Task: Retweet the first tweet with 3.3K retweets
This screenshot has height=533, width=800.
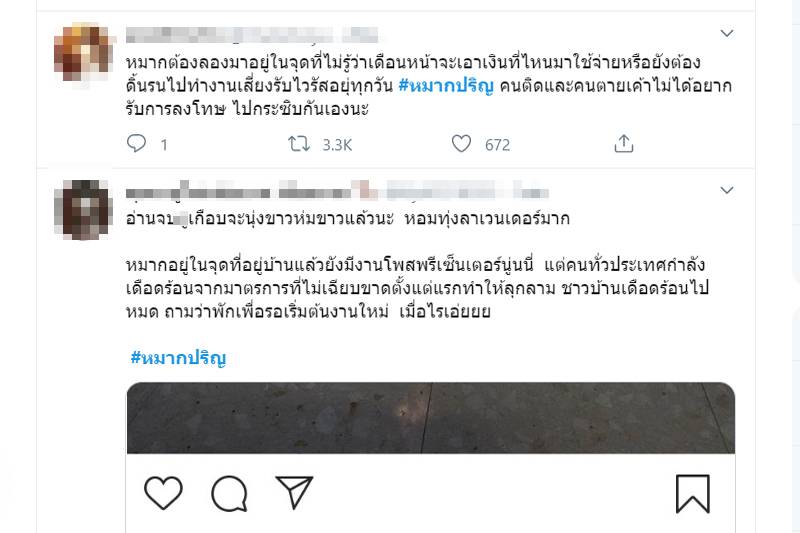Action: (299, 144)
